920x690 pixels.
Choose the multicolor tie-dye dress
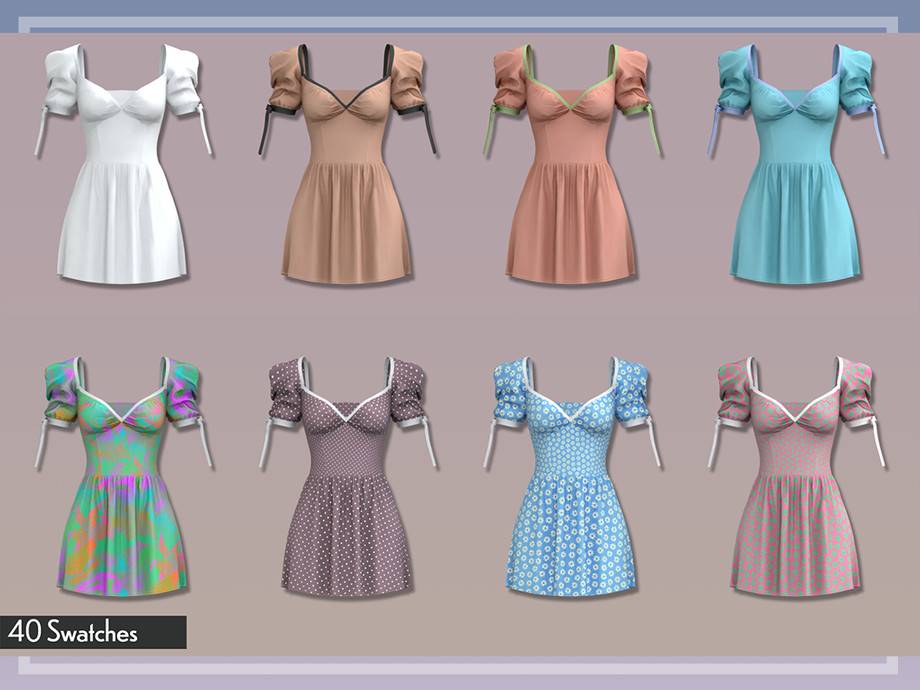tap(122, 480)
